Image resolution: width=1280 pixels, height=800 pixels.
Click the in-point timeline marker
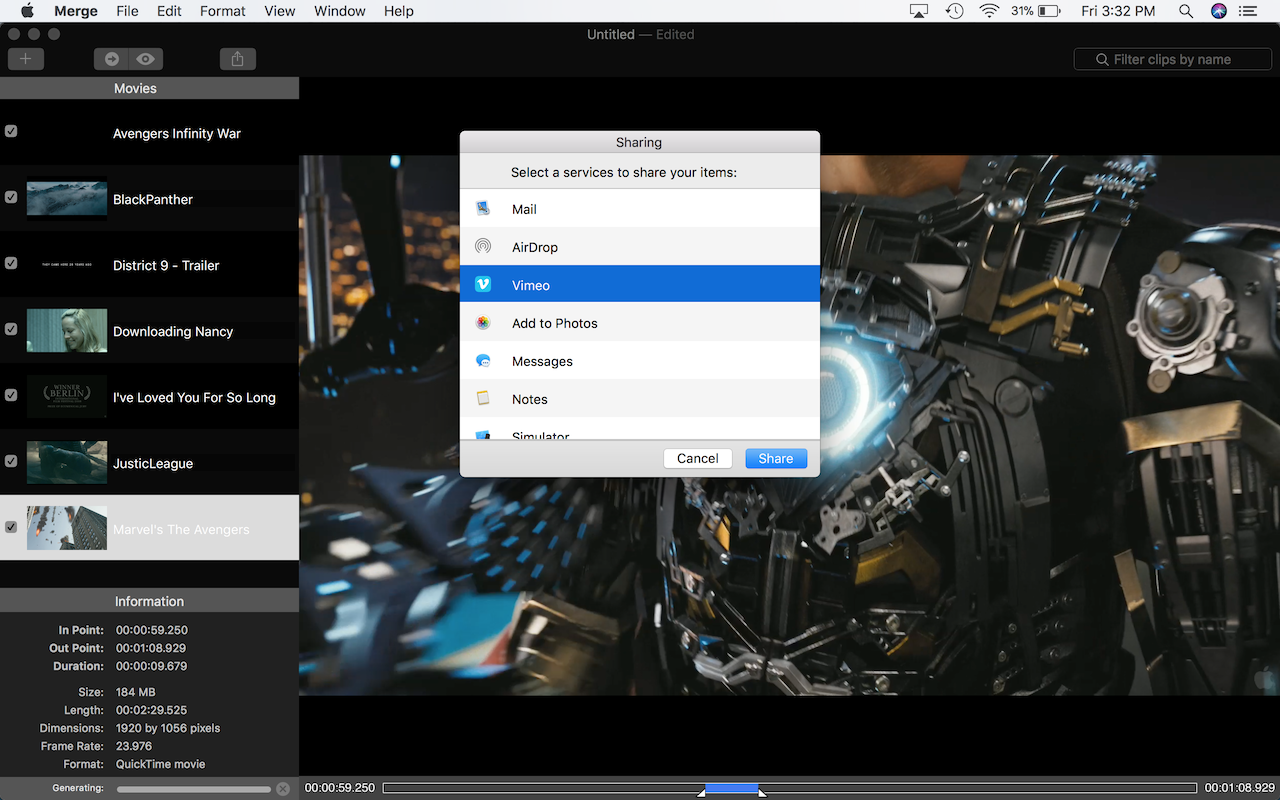tap(702, 794)
